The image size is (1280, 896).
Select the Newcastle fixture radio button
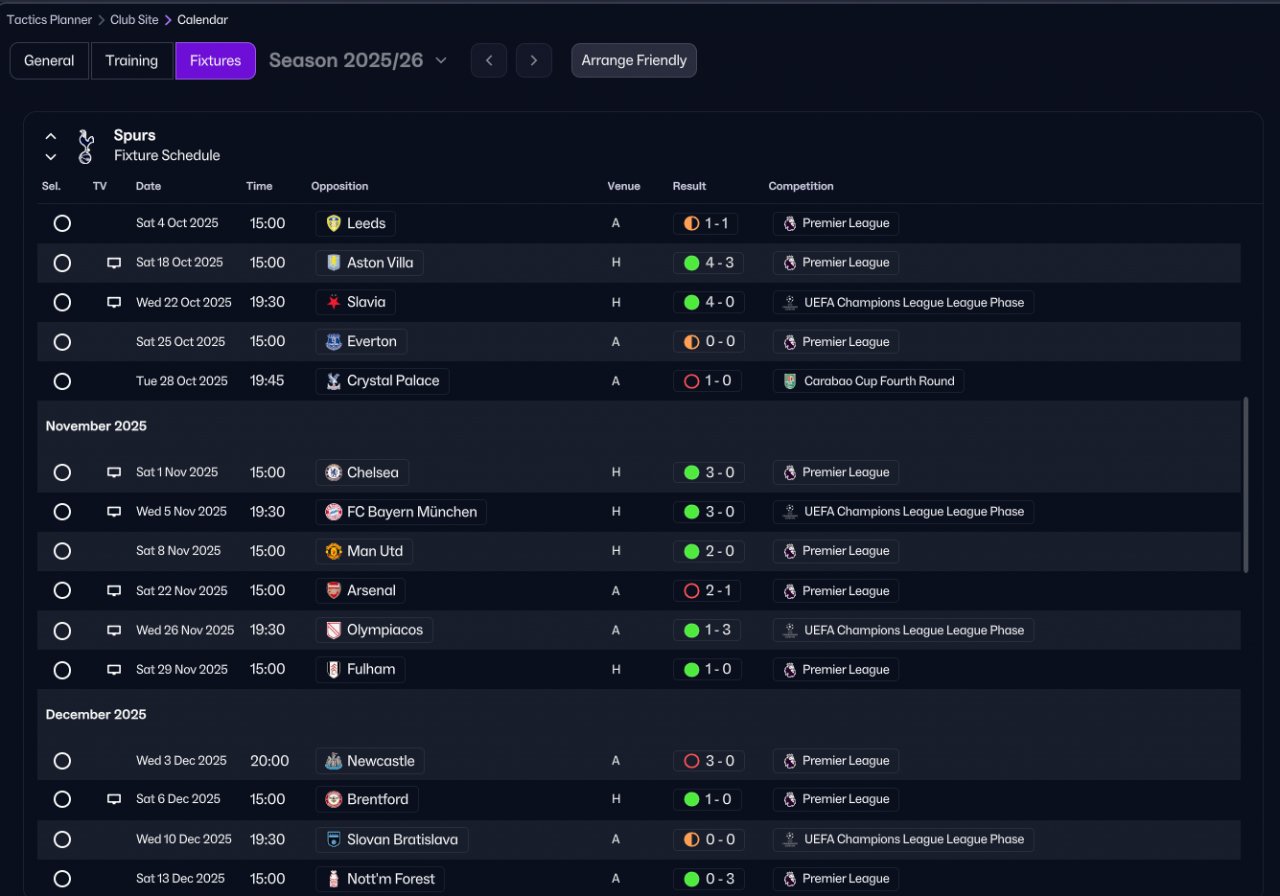click(62, 761)
